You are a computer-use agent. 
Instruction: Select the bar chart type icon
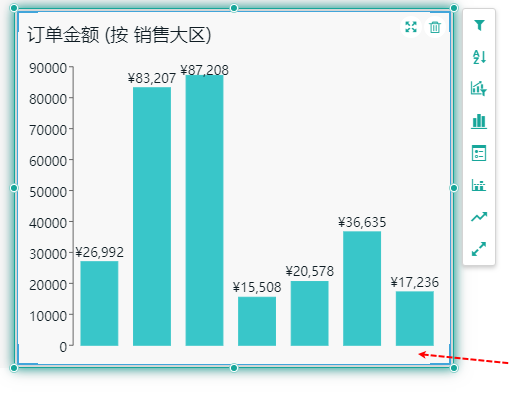[x=479, y=121]
